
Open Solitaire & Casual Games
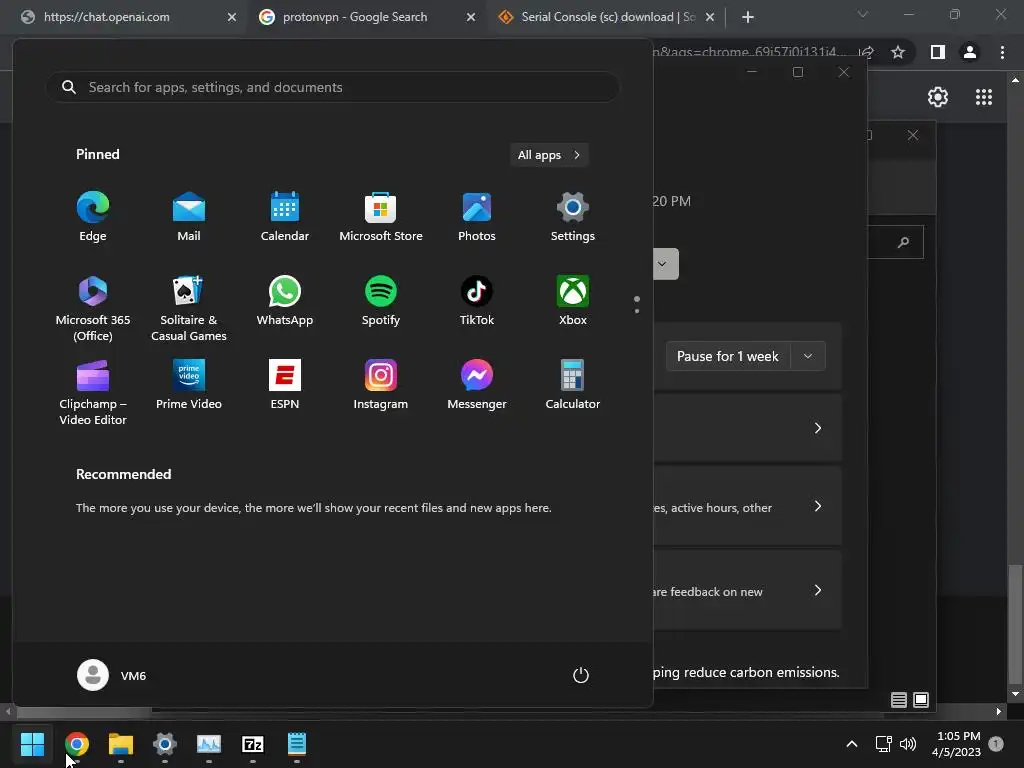point(189,308)
